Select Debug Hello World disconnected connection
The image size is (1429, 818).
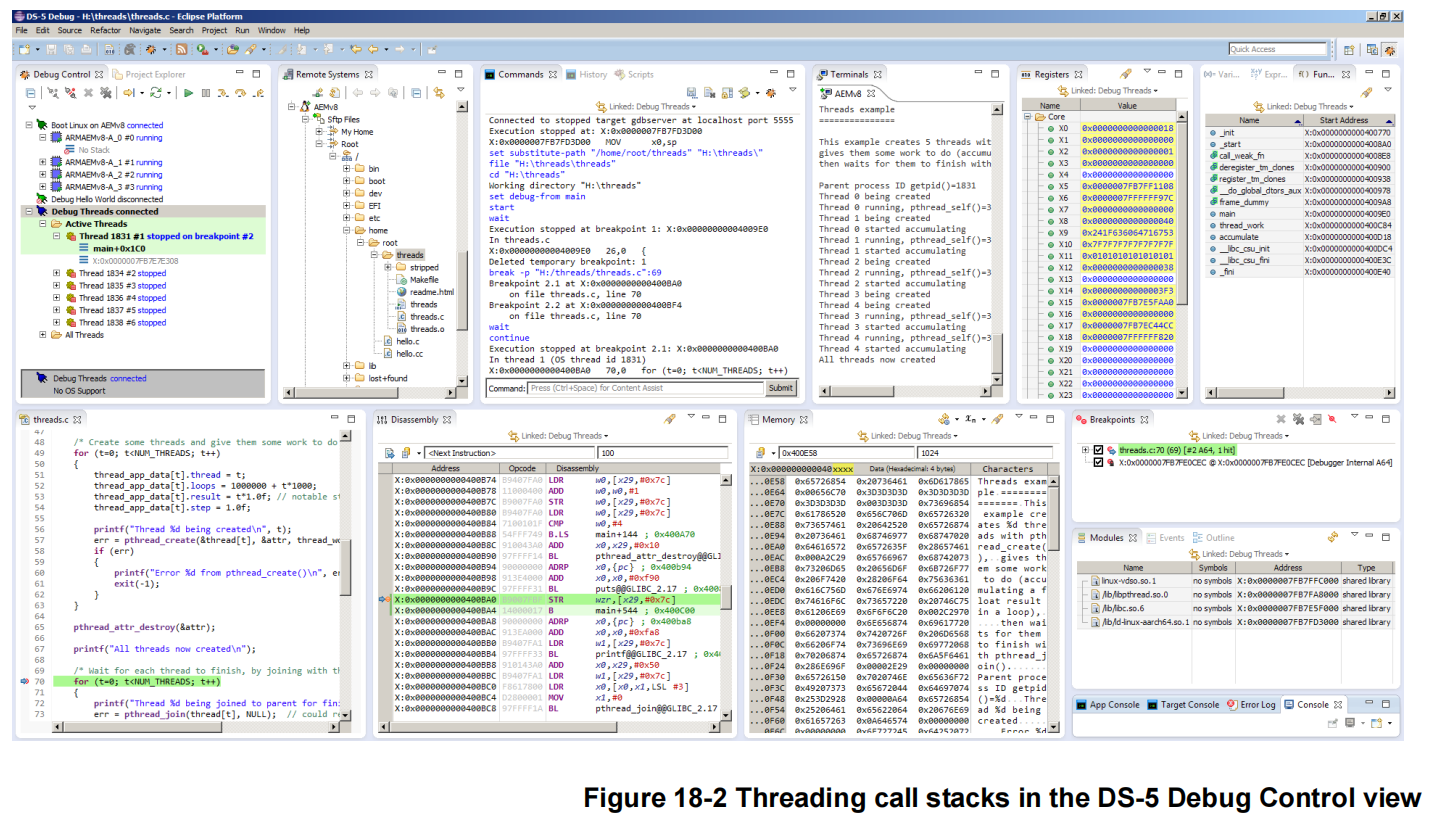99,199
